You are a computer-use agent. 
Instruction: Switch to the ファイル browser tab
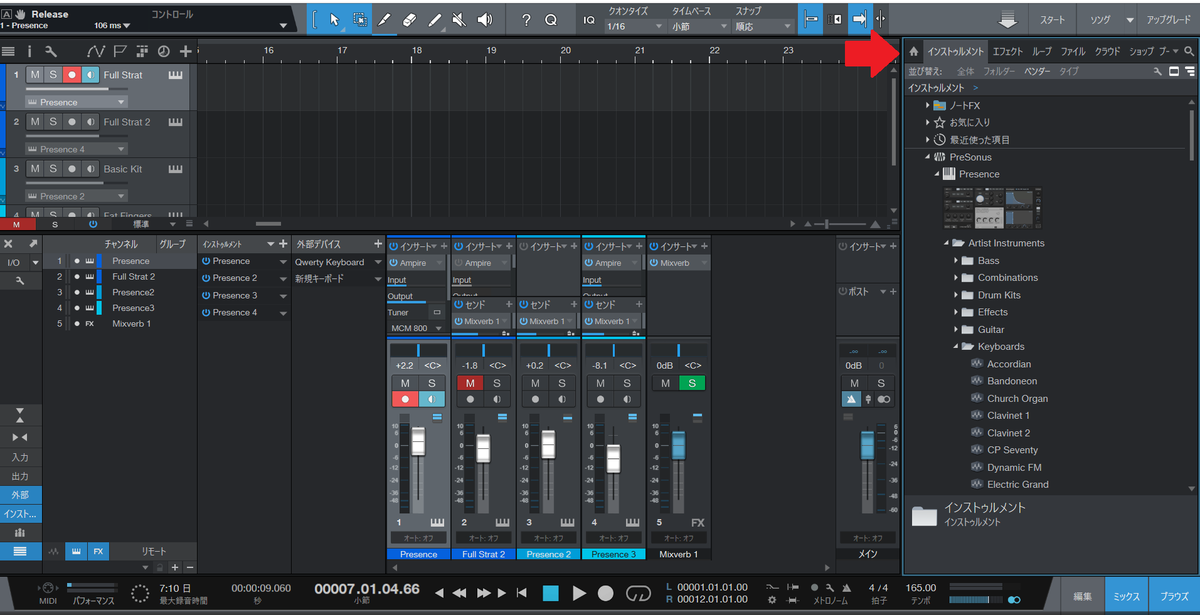pos(1073,51)
